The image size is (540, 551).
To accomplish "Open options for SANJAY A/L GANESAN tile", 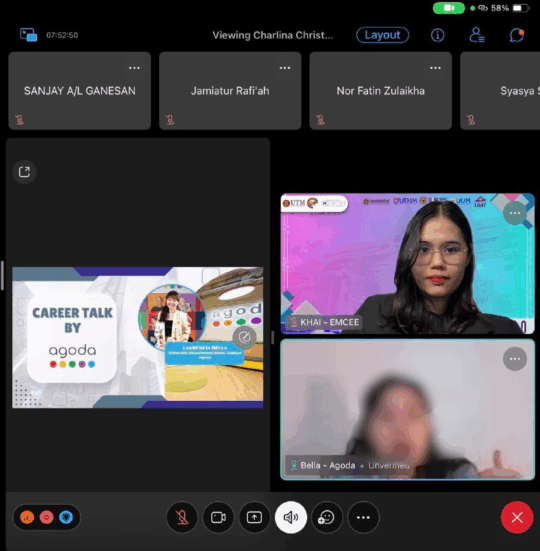I will pyautogui.click(x=134, y=68).
